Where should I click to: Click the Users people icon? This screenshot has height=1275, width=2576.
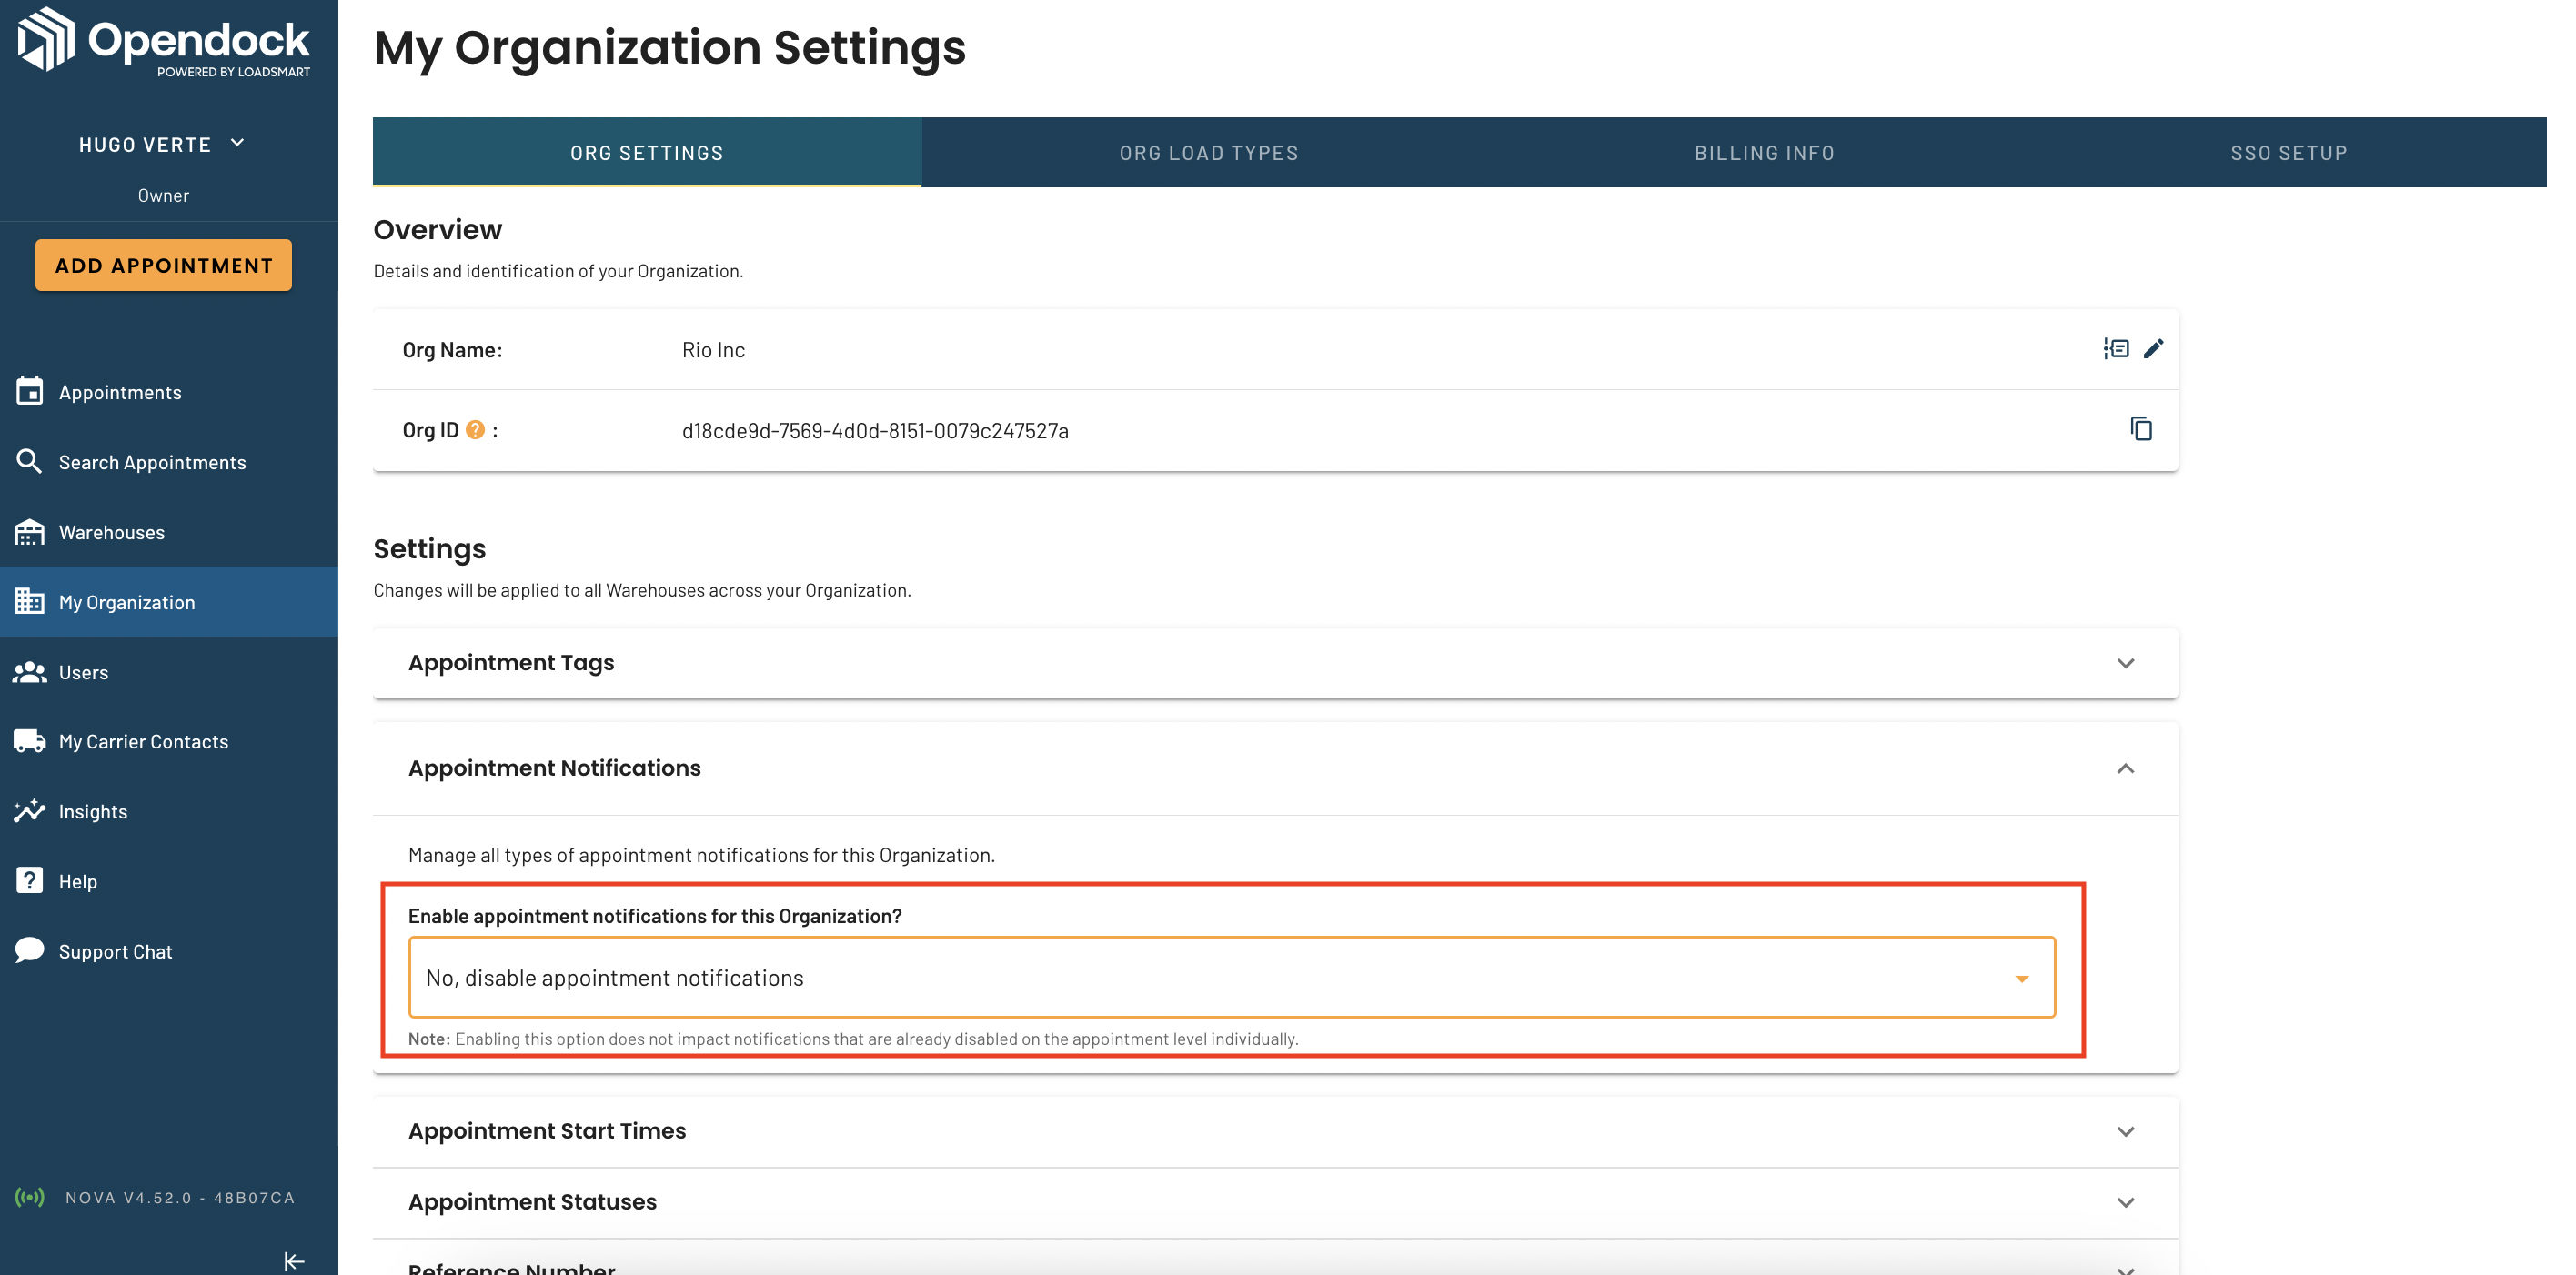(30, 671)
